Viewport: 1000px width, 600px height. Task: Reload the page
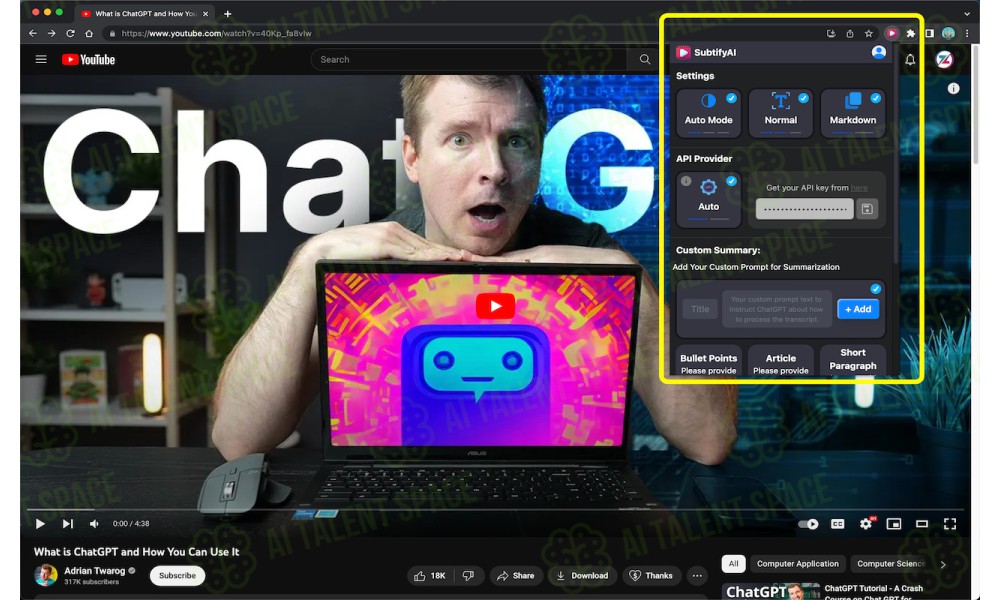click(70, 33)
